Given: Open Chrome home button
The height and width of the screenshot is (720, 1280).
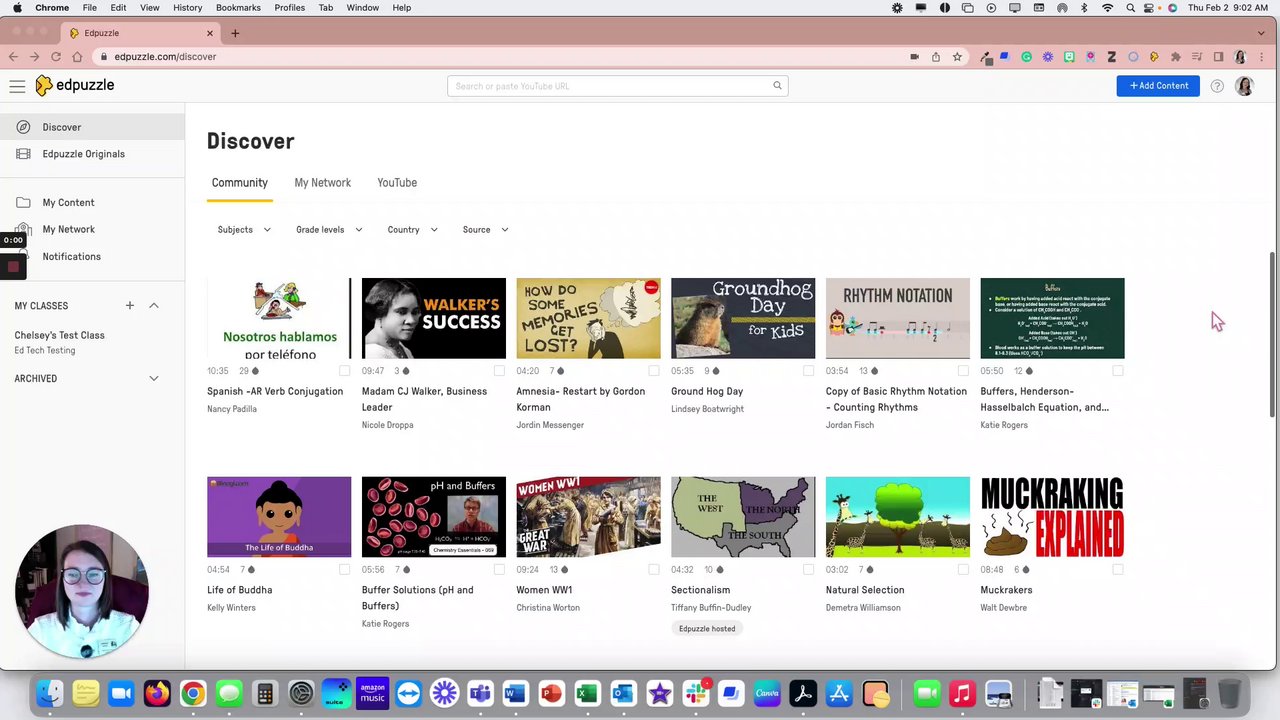Looking at the screenshot, I should click(x=77, y=57).
